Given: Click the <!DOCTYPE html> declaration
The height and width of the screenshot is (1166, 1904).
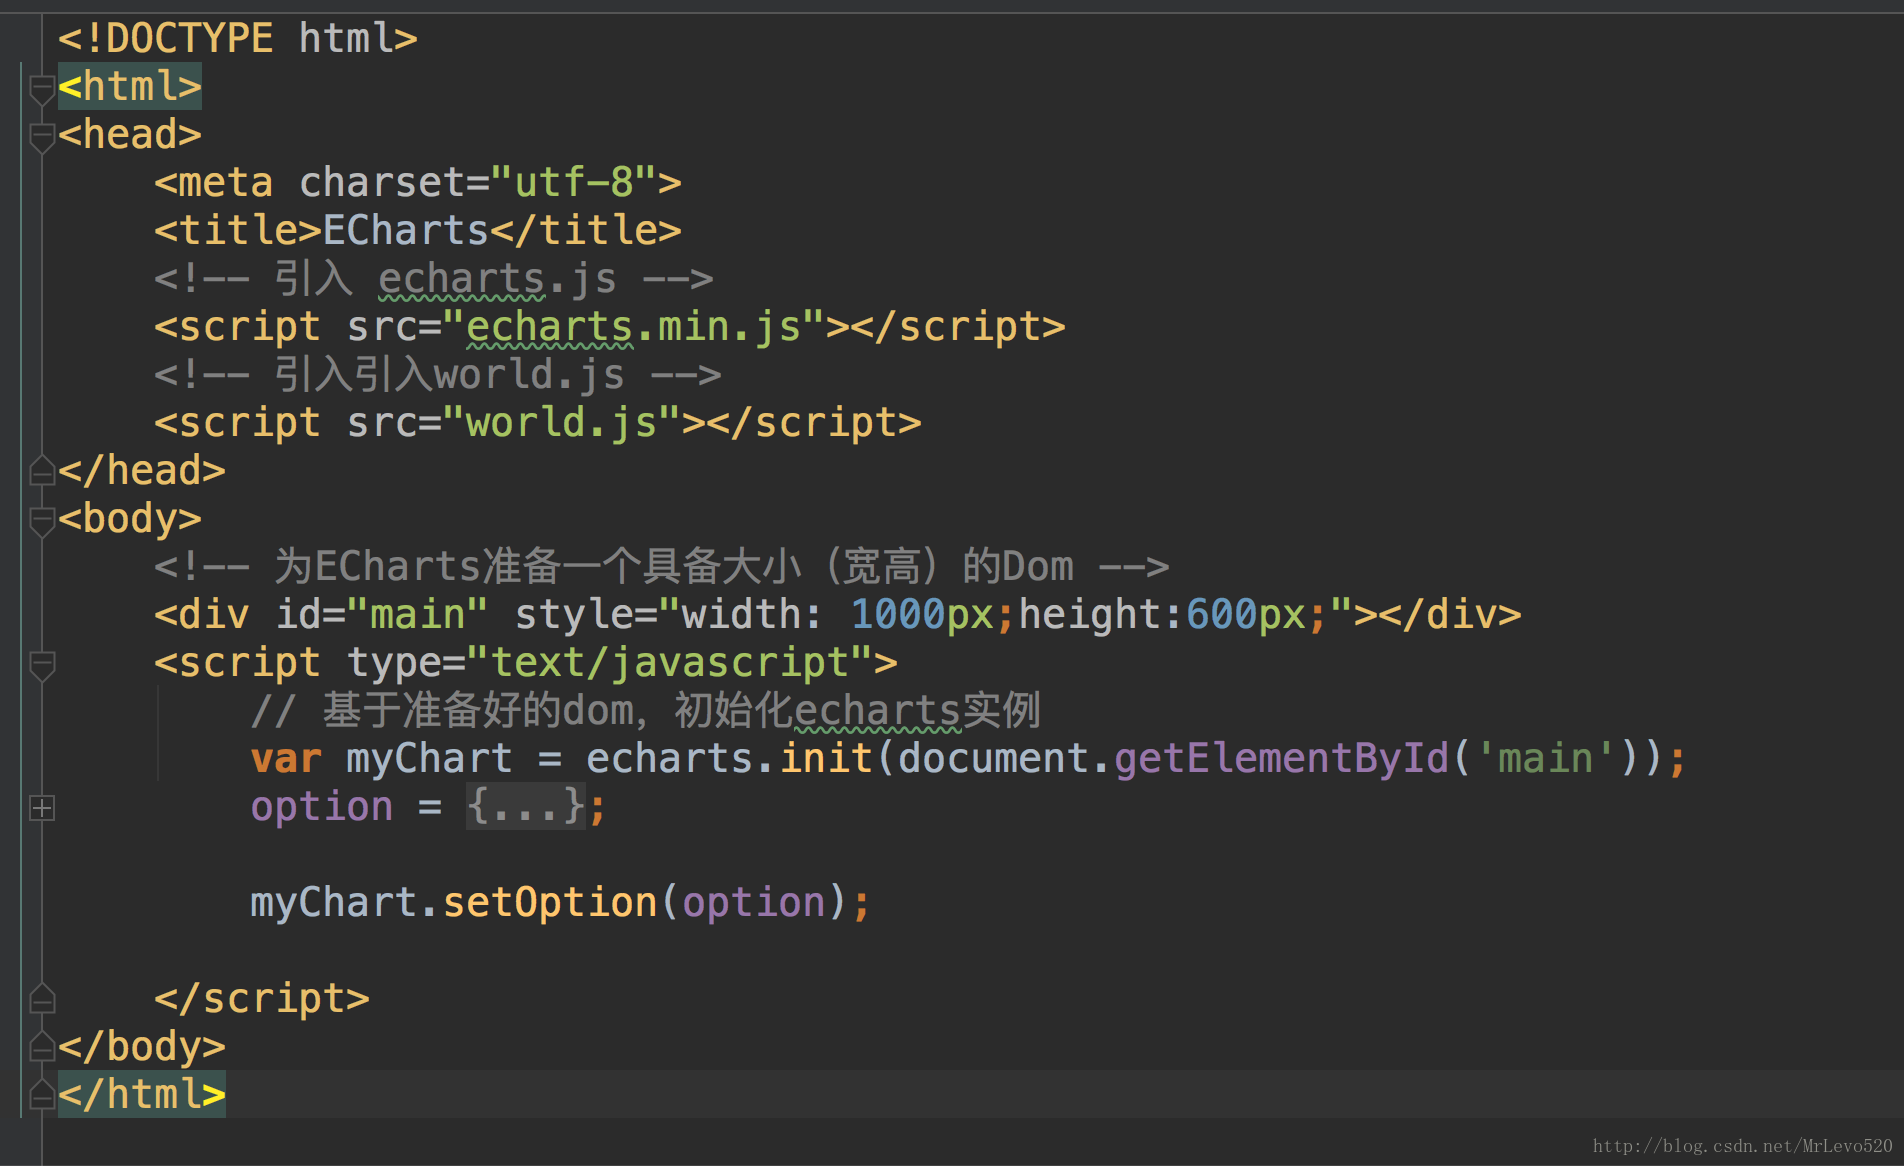Looking at the screenshot, I should click(x=238, y=38).
